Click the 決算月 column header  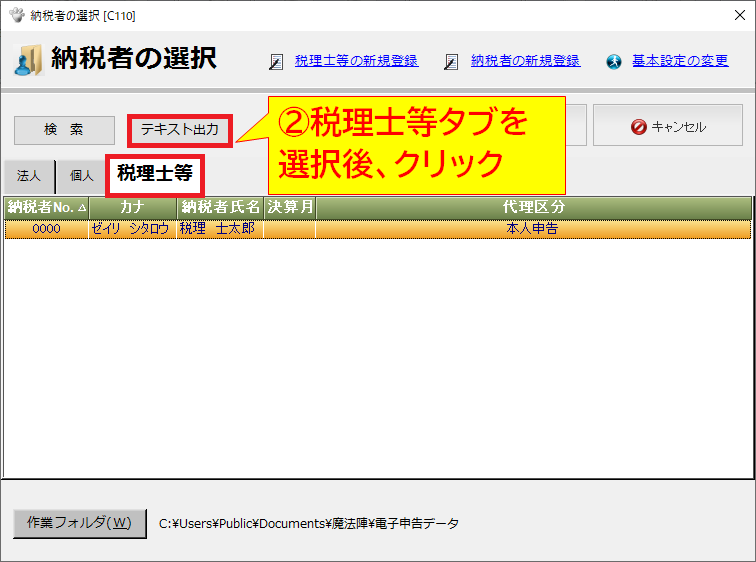tap(290, 207)
